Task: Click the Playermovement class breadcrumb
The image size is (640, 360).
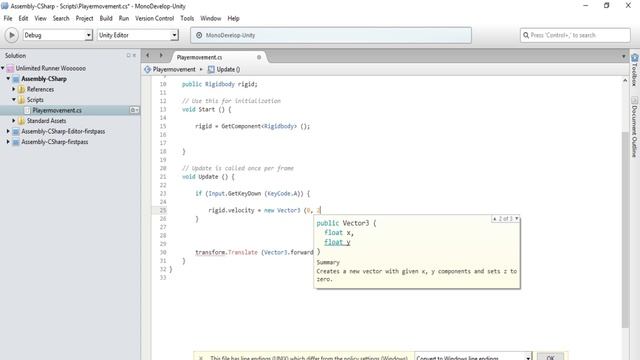Action: [170, 69]
